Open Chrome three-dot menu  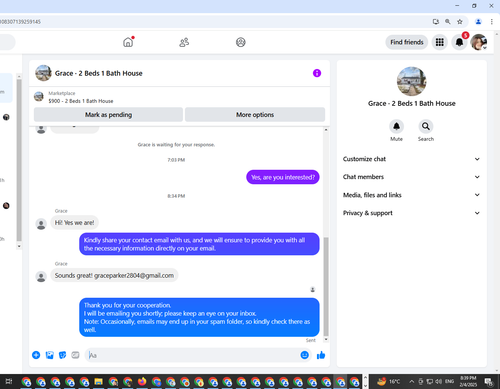click(x=492, y=22)
